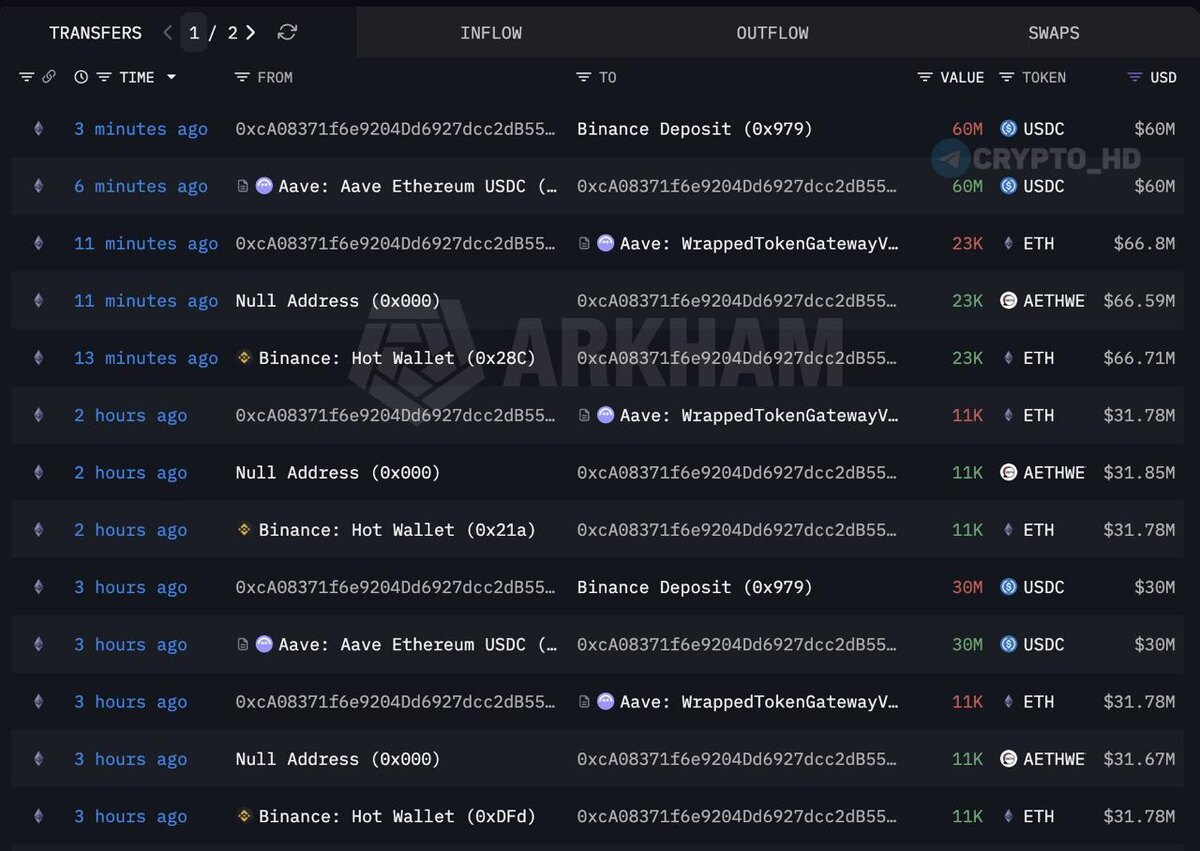Open Null Address (0x000) in the $31.67M row

pos(338,759)
